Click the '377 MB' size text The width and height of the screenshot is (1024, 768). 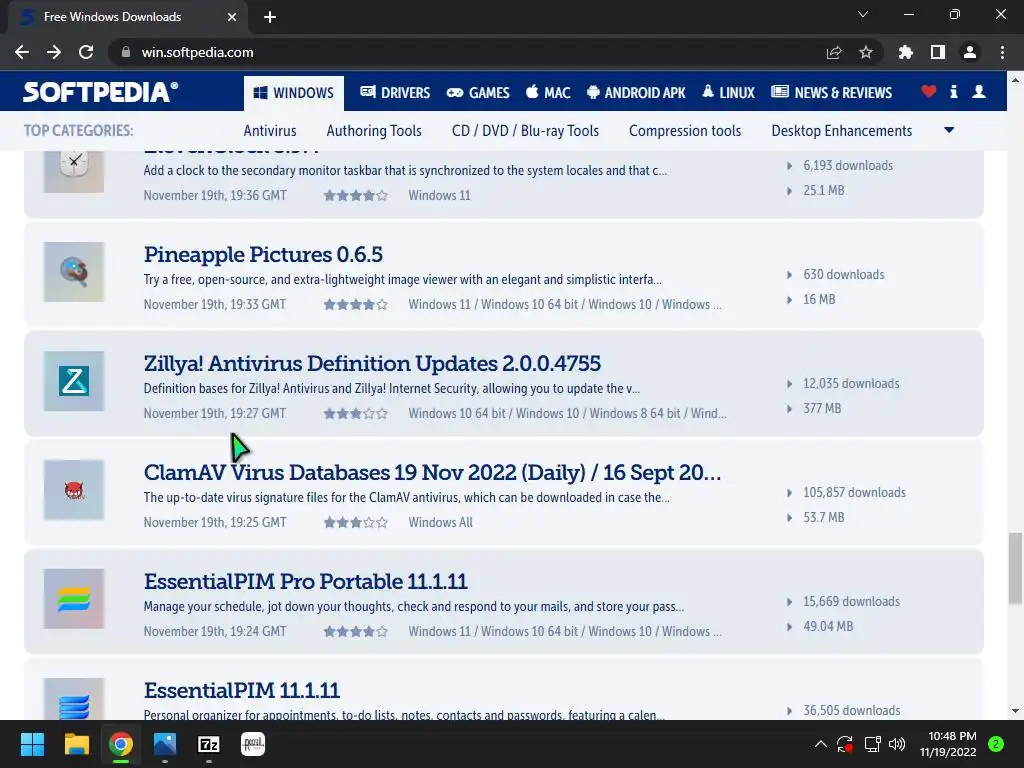coord(822,408)
